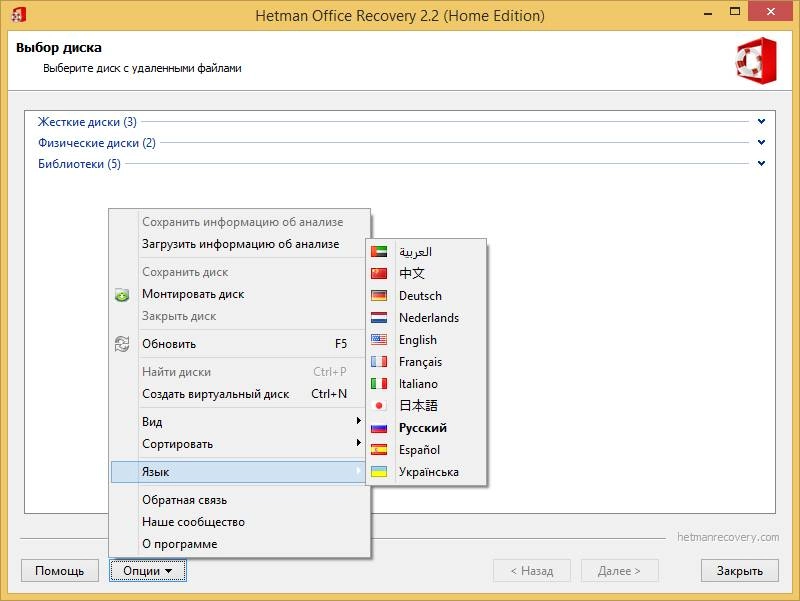The height and width of the screenshot is (601, 800).
Task: Switch language to Deutsch
Action: [x=426, y=295]
